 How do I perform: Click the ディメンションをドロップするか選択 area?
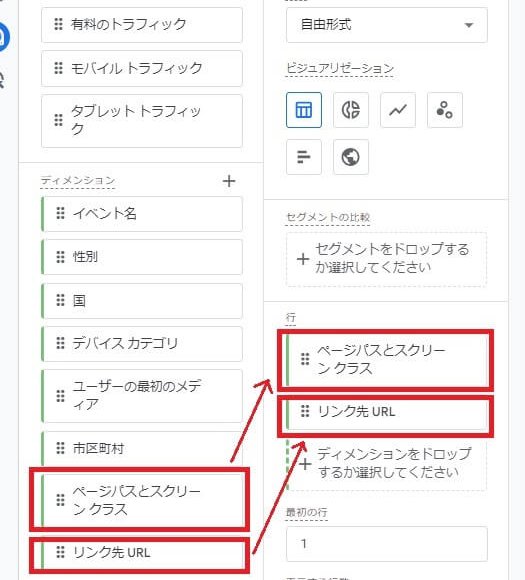coord(386,464)
